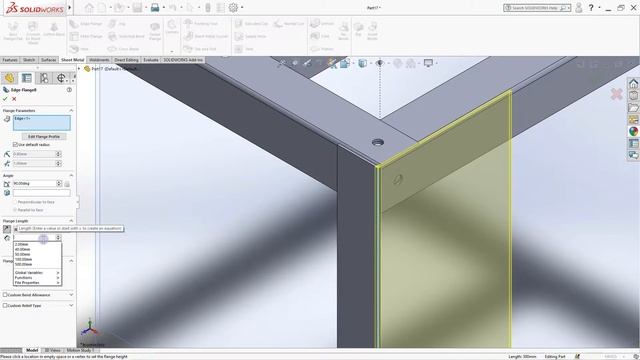Switch to the Sketch tab
Screen dimensions: 640x360
coord(29,60)
